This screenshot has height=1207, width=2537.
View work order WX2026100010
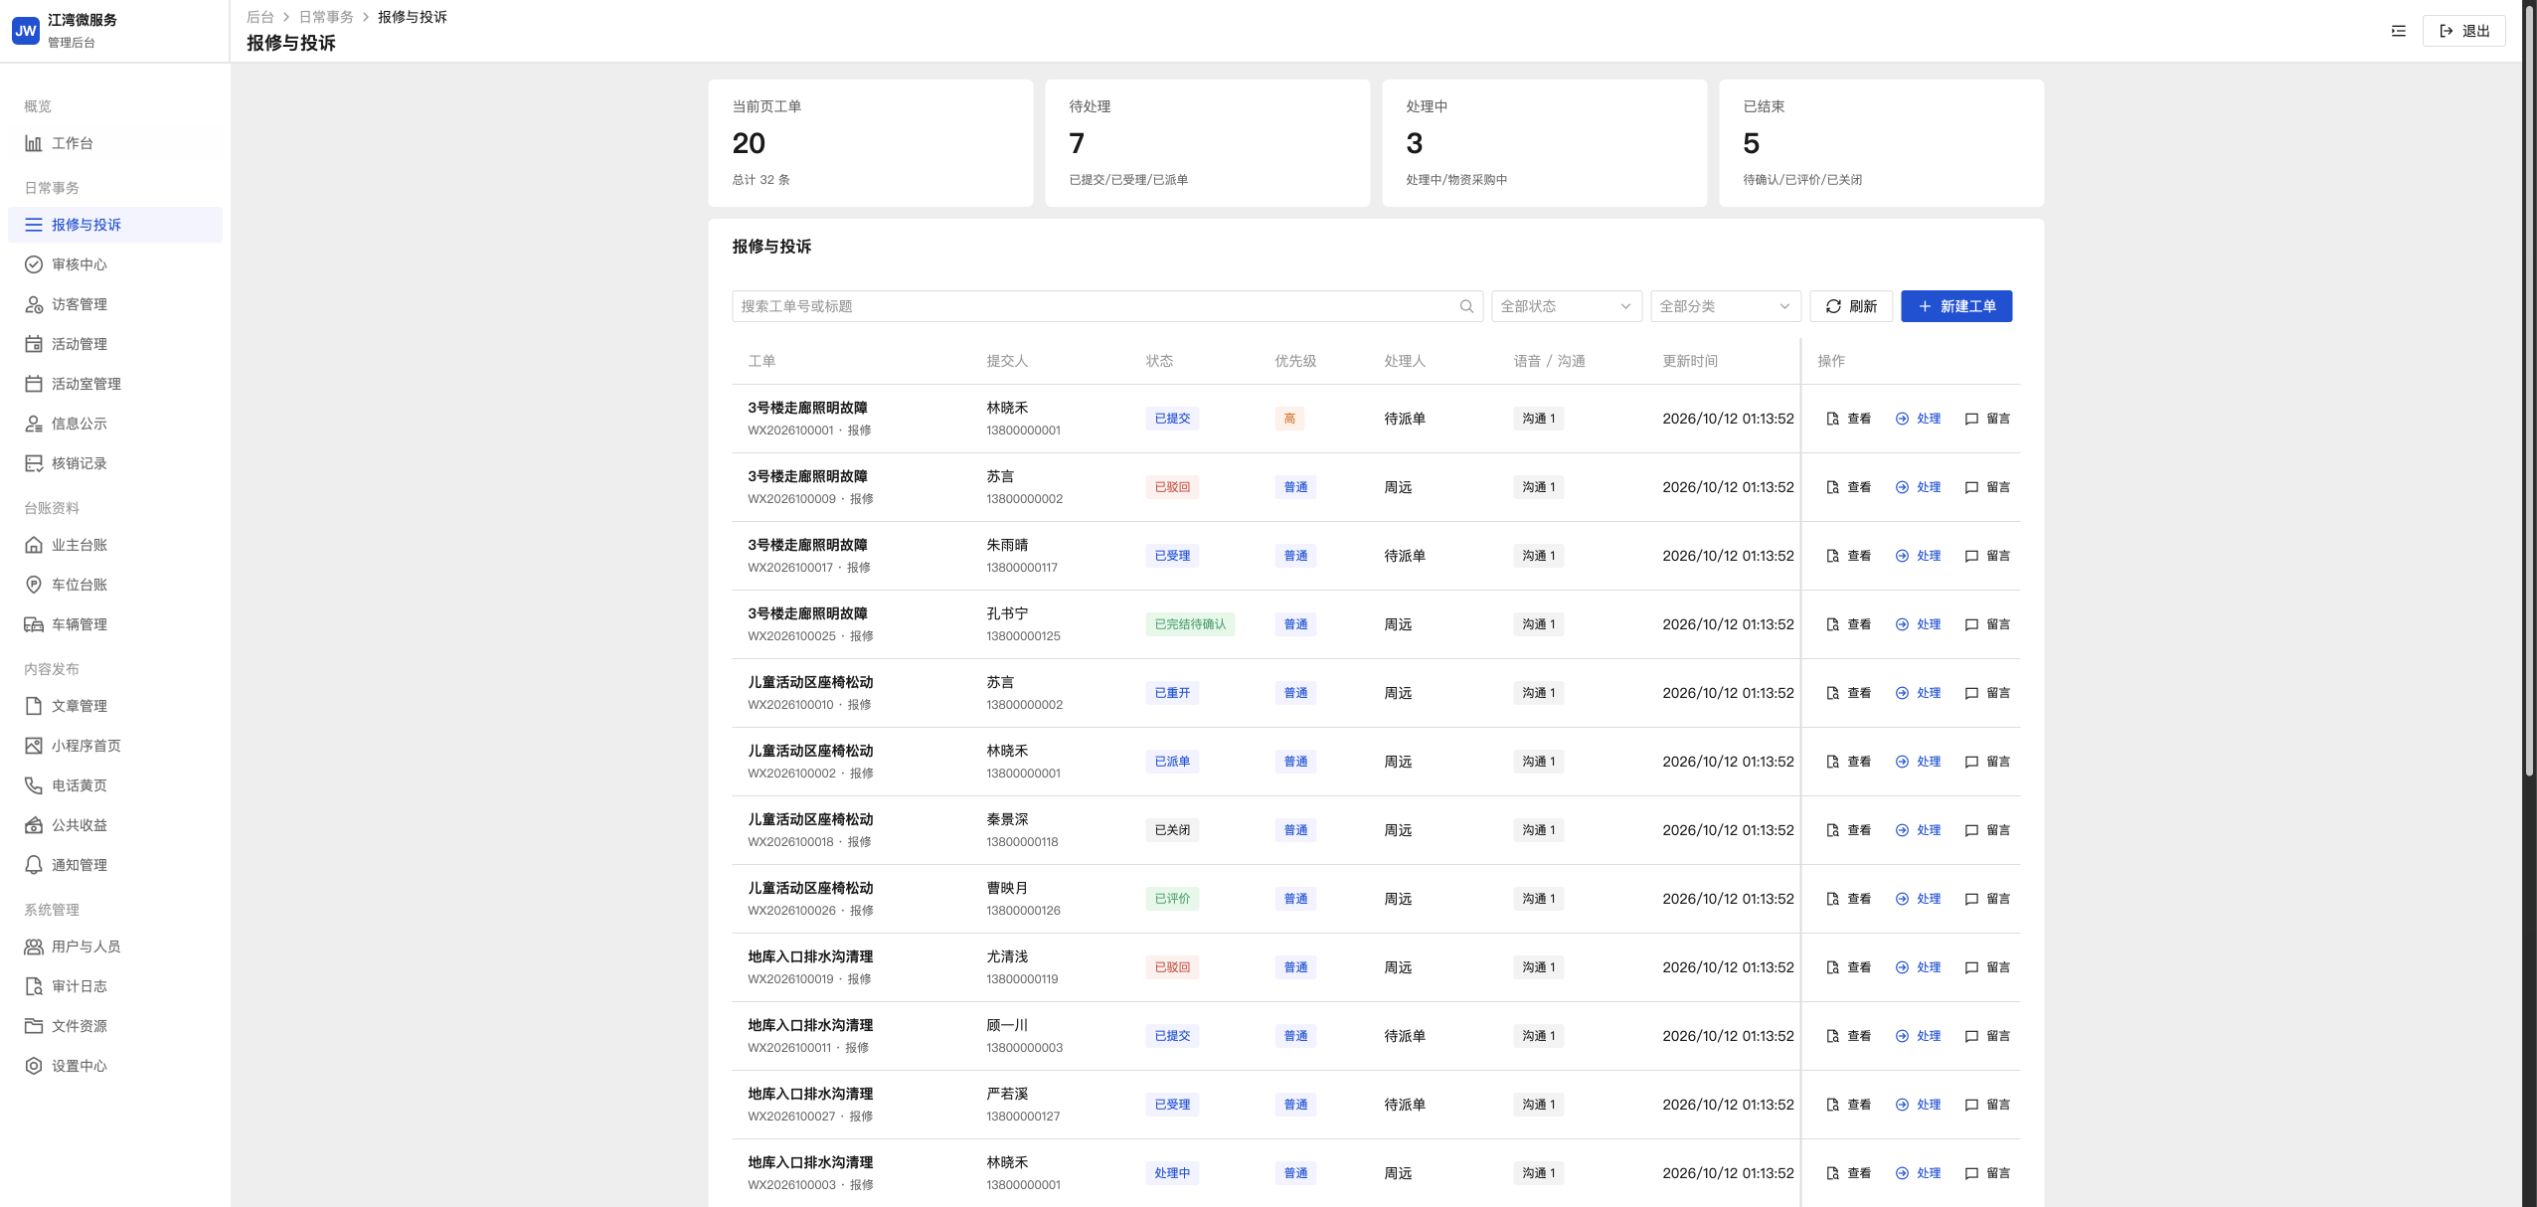coord(1848,693)
